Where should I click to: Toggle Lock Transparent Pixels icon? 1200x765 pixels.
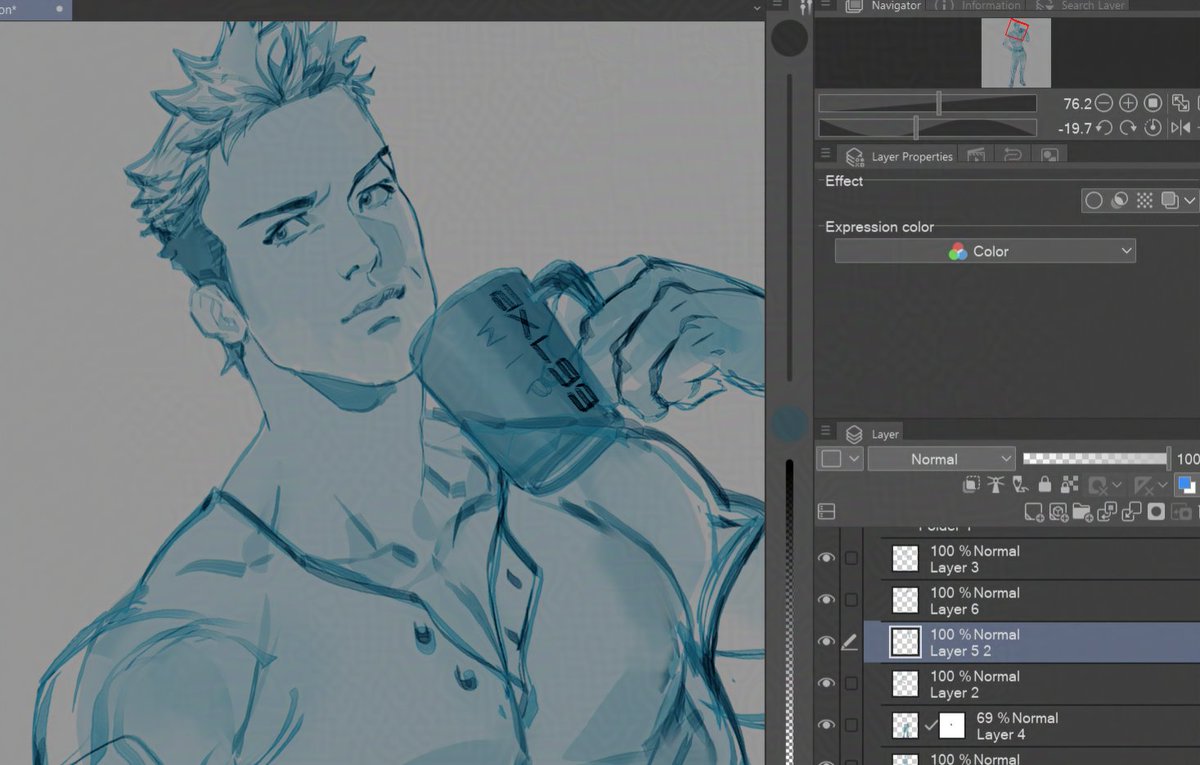pos(1069,485)
